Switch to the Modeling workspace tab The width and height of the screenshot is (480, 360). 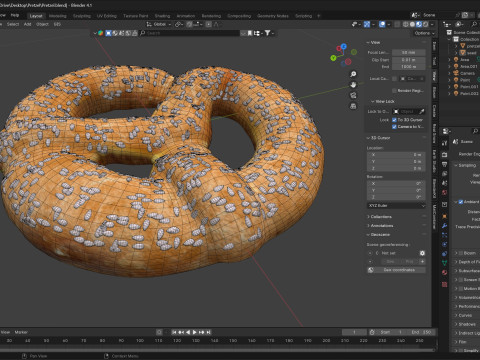tap(57, 16)
